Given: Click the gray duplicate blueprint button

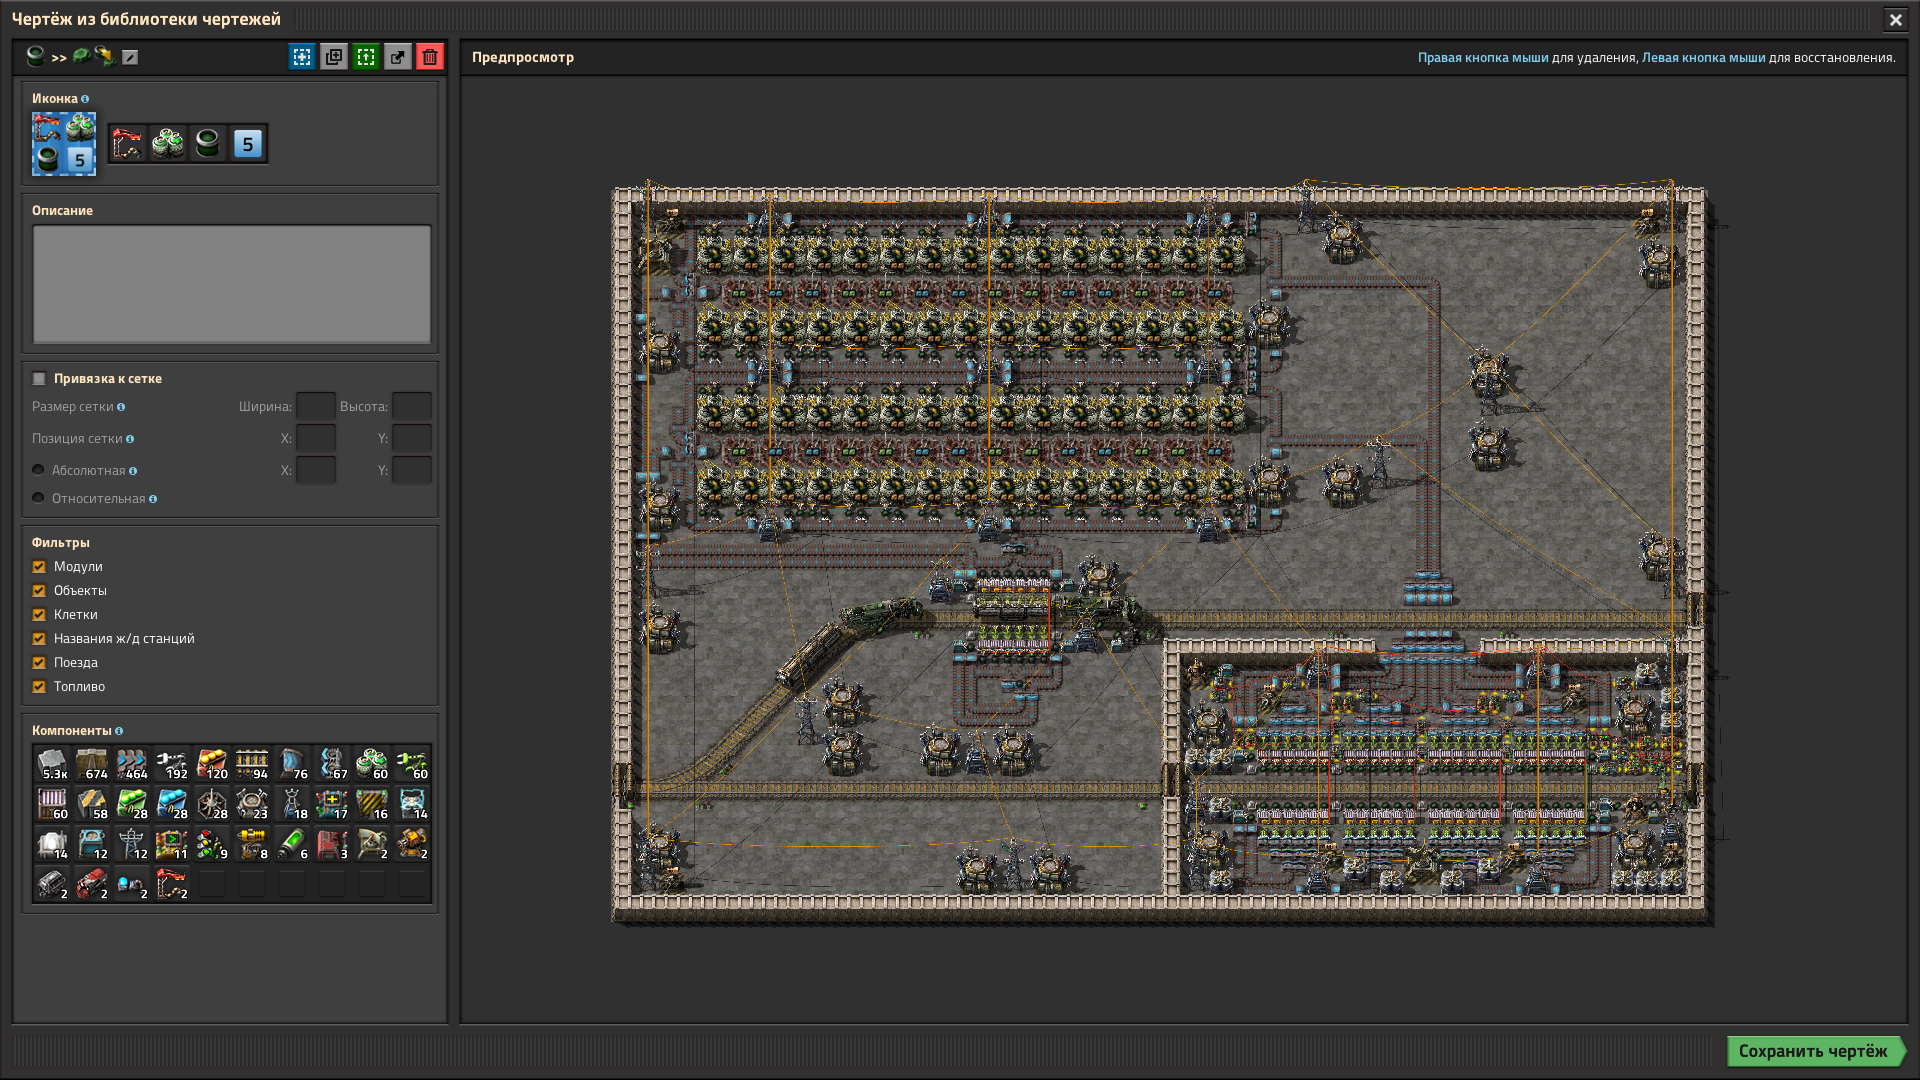Looking at the screenshot, I should (334, 57).
